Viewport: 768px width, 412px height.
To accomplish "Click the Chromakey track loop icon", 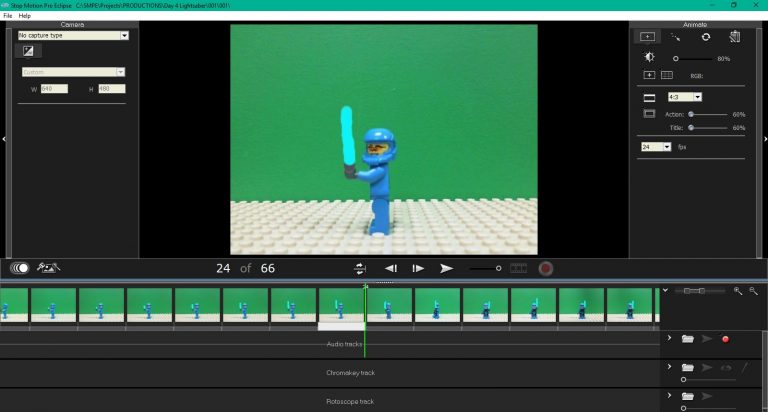I will click(x=726, y=367).
